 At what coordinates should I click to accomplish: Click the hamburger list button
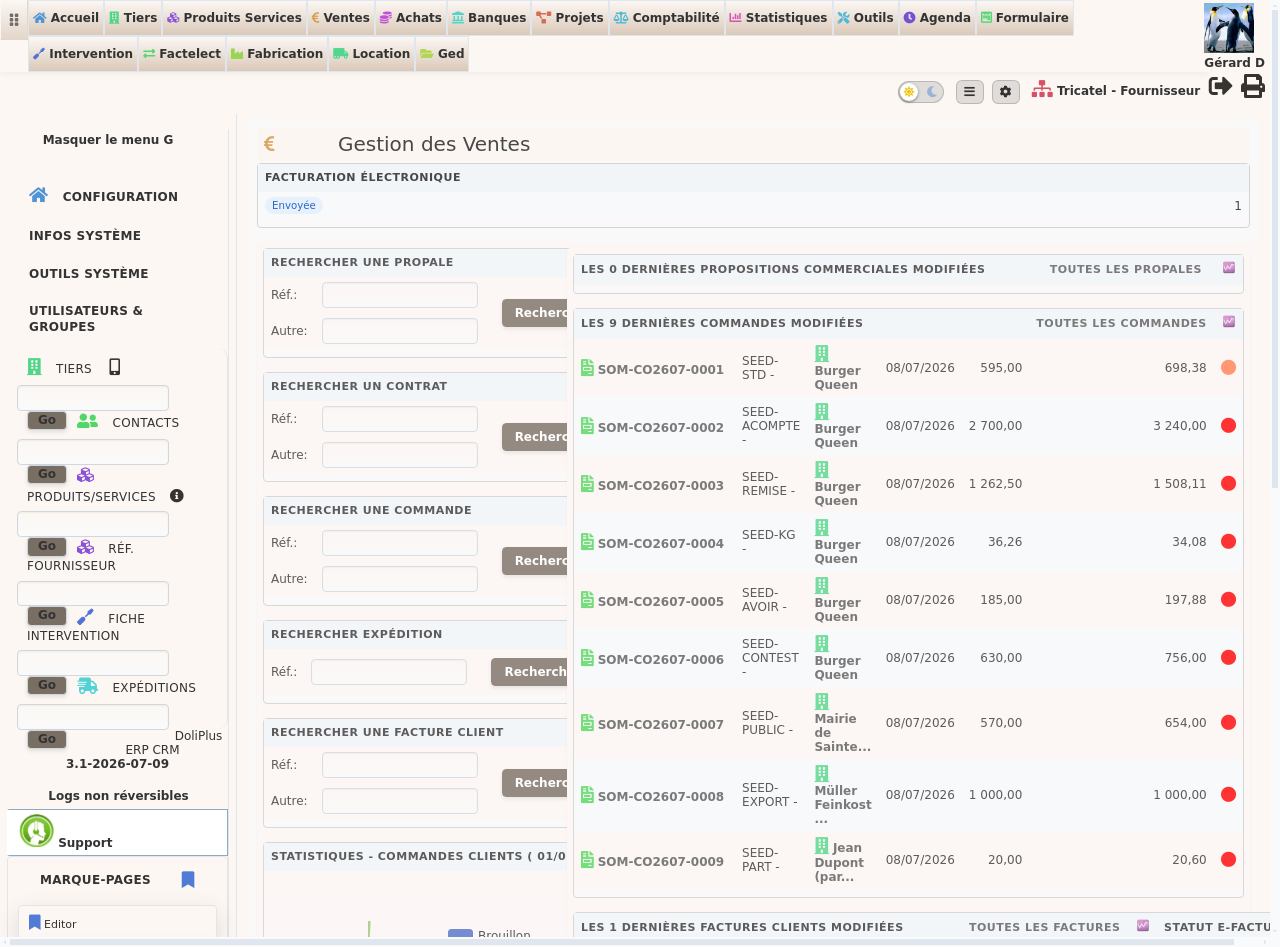click(969, 92)
